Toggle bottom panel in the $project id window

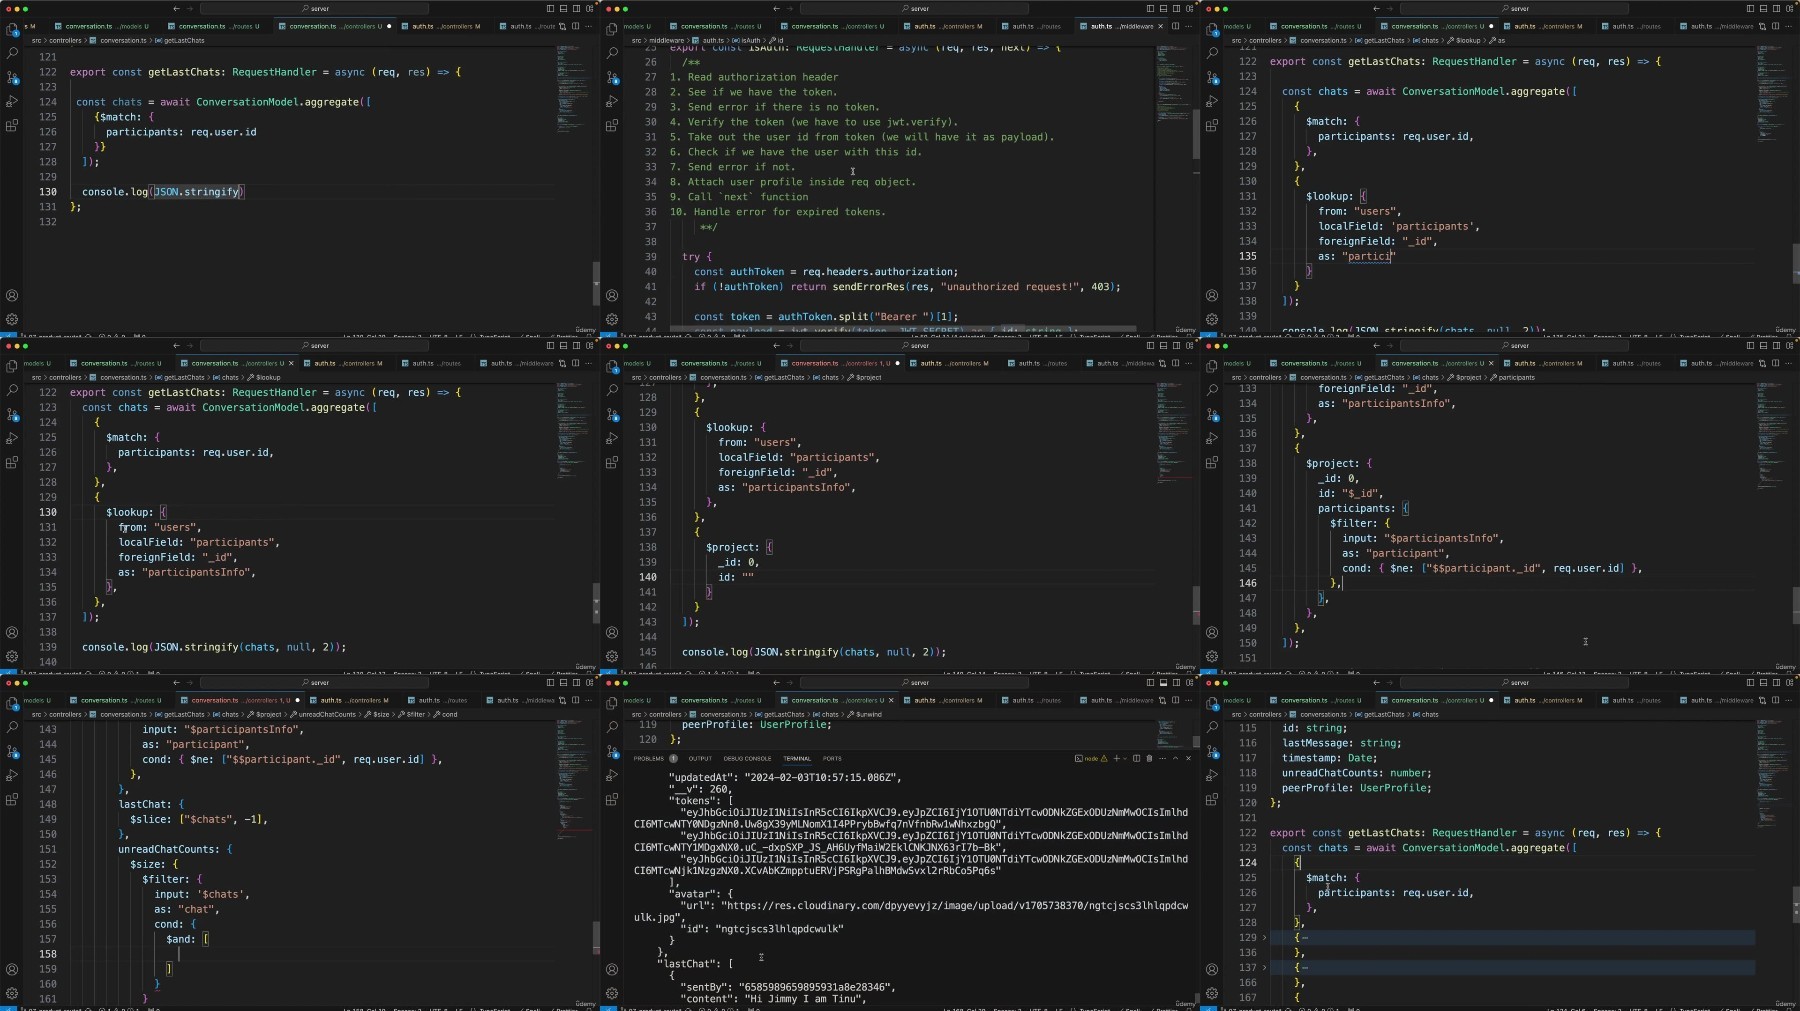[1163, 346]
